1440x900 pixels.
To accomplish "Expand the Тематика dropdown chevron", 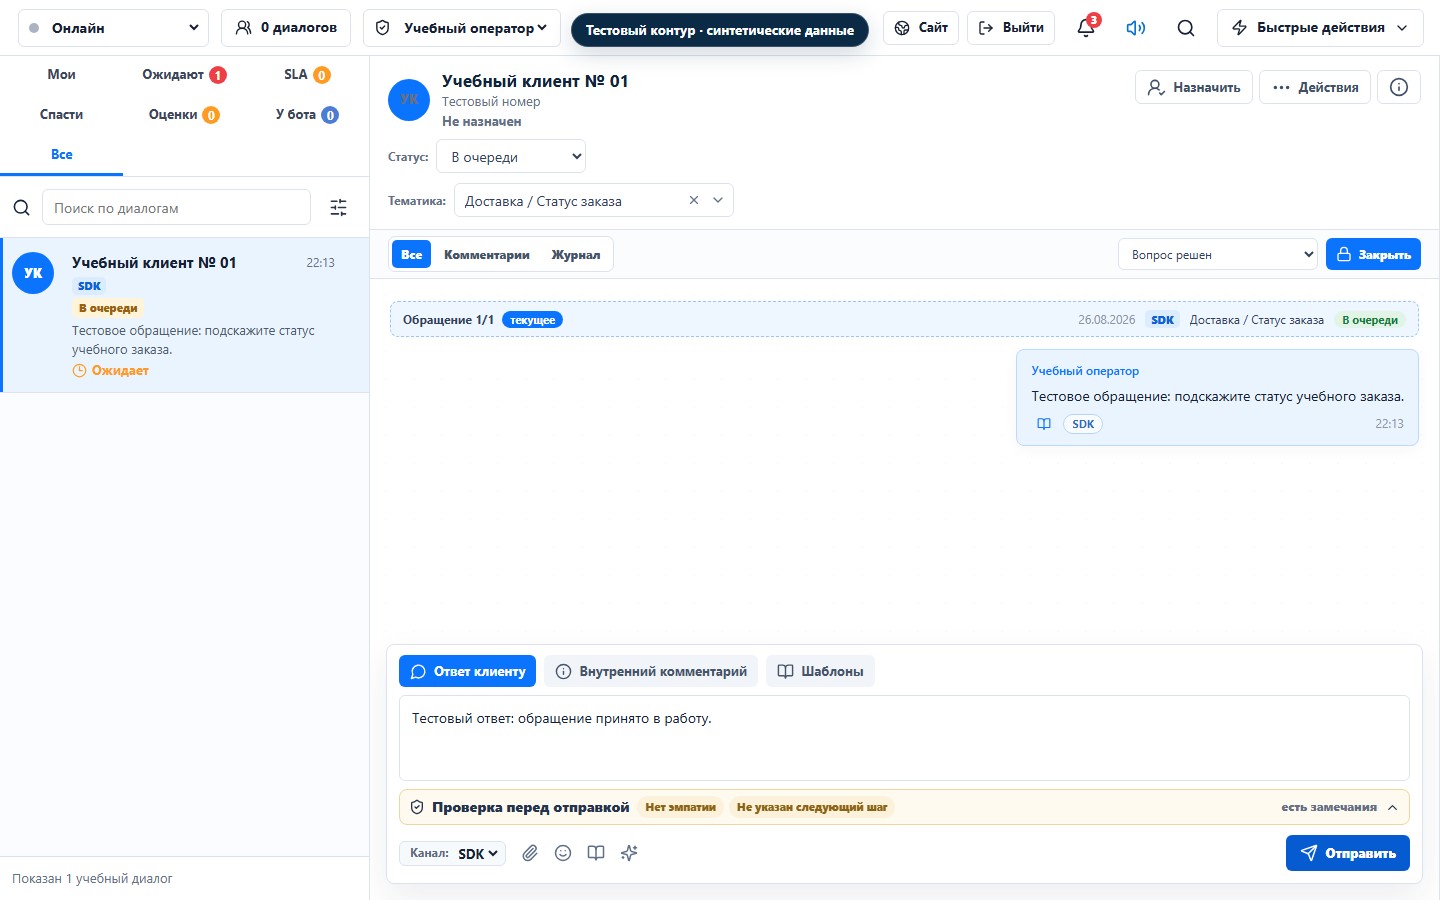I will [x=718, y=200].
